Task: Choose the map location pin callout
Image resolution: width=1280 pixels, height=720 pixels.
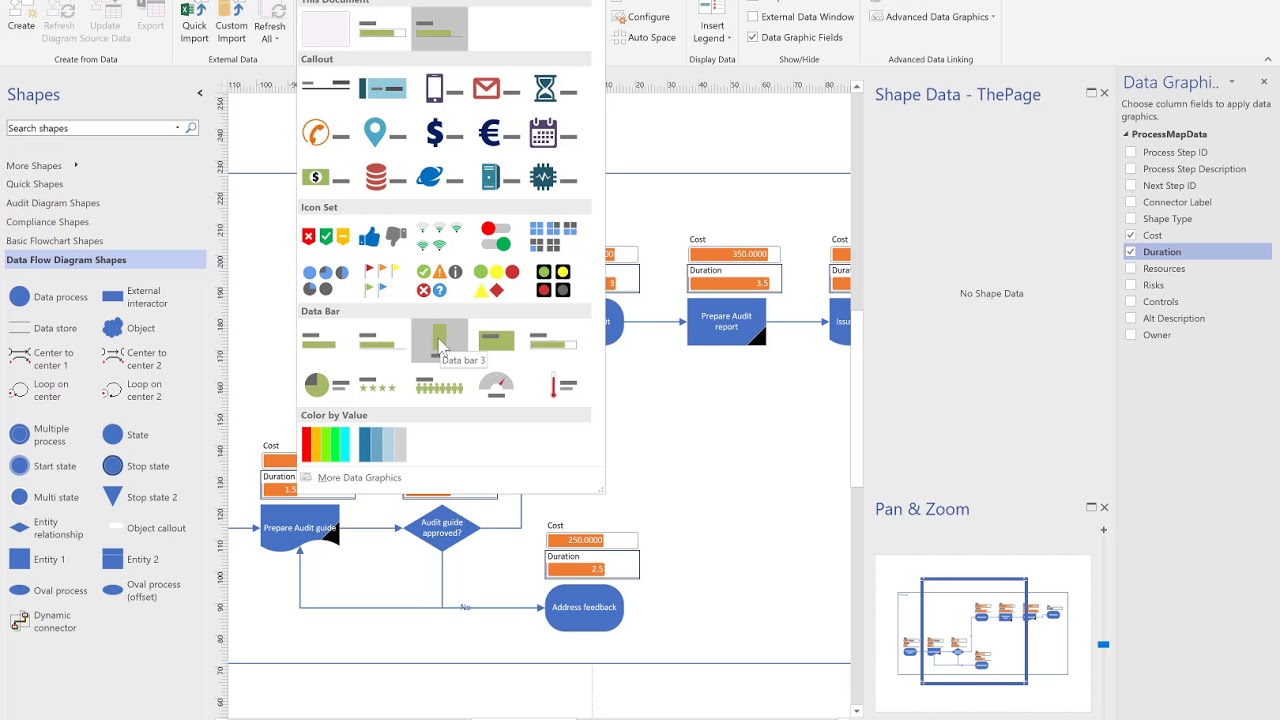Action: (x=383, y=133)
